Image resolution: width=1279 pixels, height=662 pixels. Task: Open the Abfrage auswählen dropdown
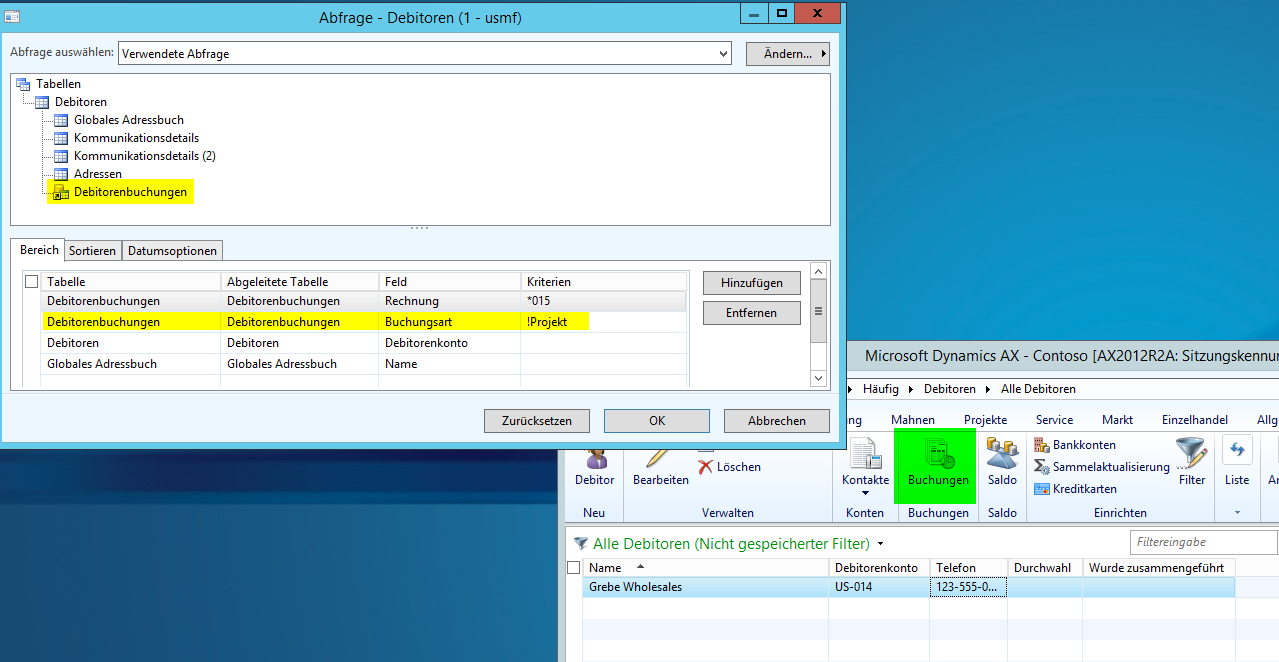click(723, 53)
